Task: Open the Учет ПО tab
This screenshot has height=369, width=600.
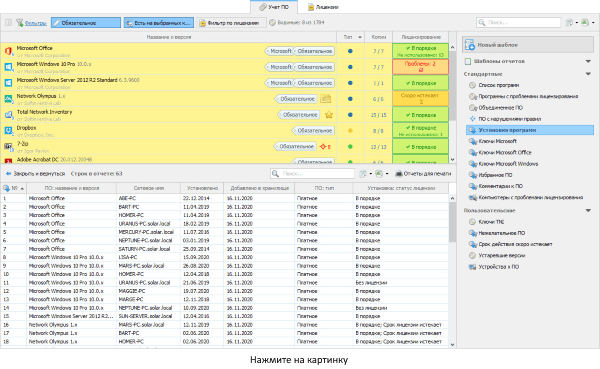Action: click(x=274, y=7)
